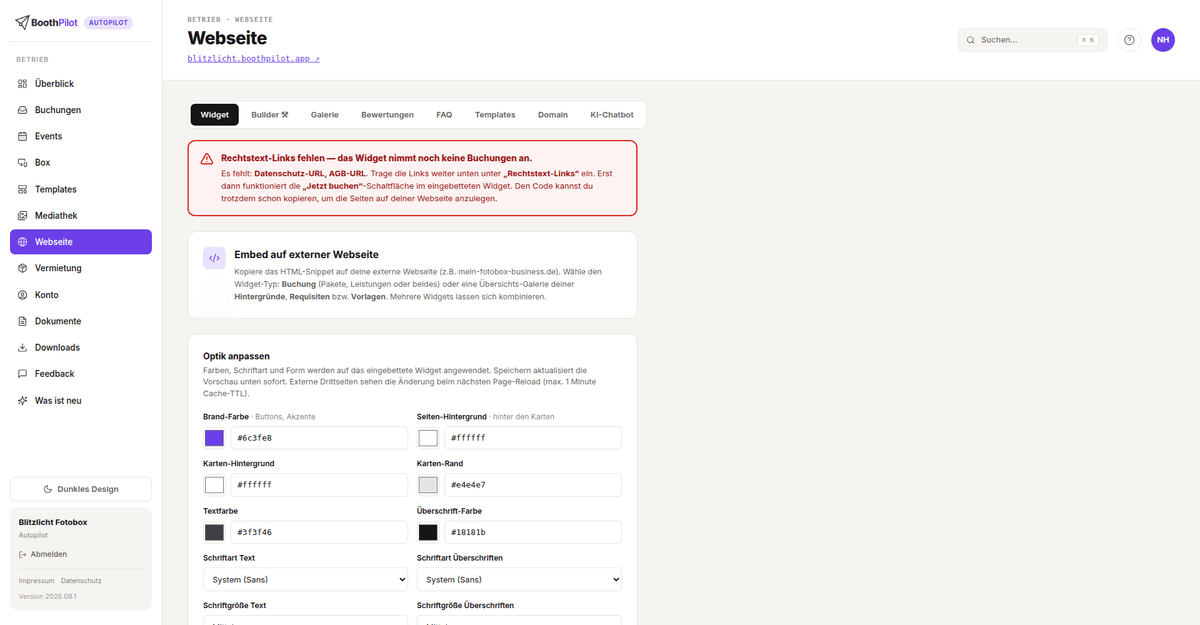Edit the Karten-Hintergrund hex field
Image resolution: width=1200 pixels, height=625 pixels.
(x=319, y=485)
